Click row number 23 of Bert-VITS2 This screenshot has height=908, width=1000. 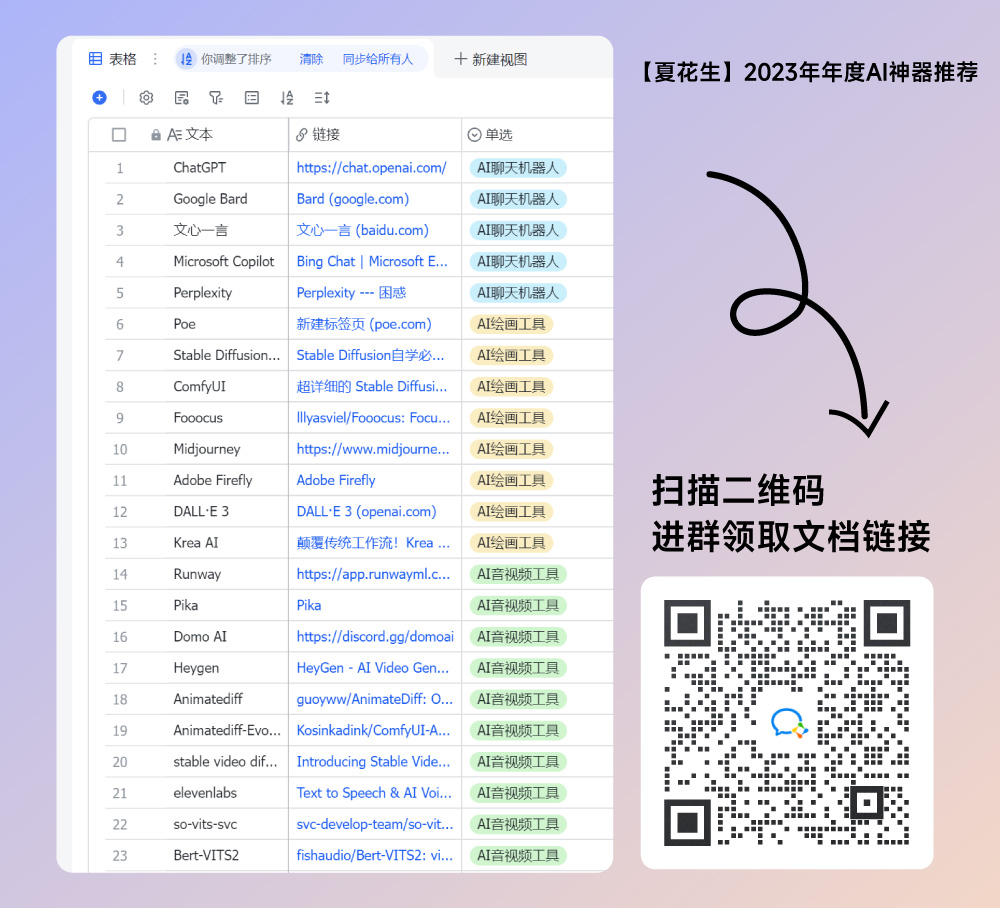coord(120,856)
